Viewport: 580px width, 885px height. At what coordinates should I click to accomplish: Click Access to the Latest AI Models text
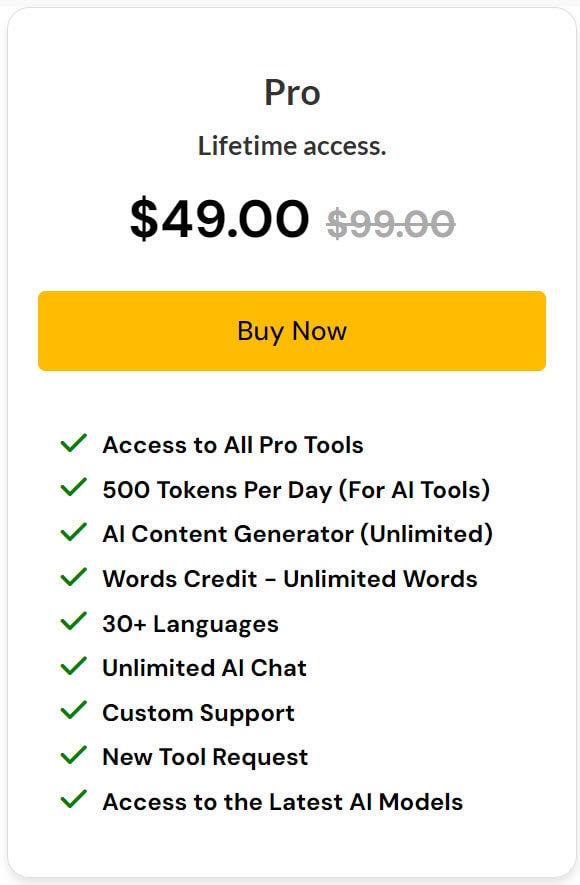coord(283,801)
